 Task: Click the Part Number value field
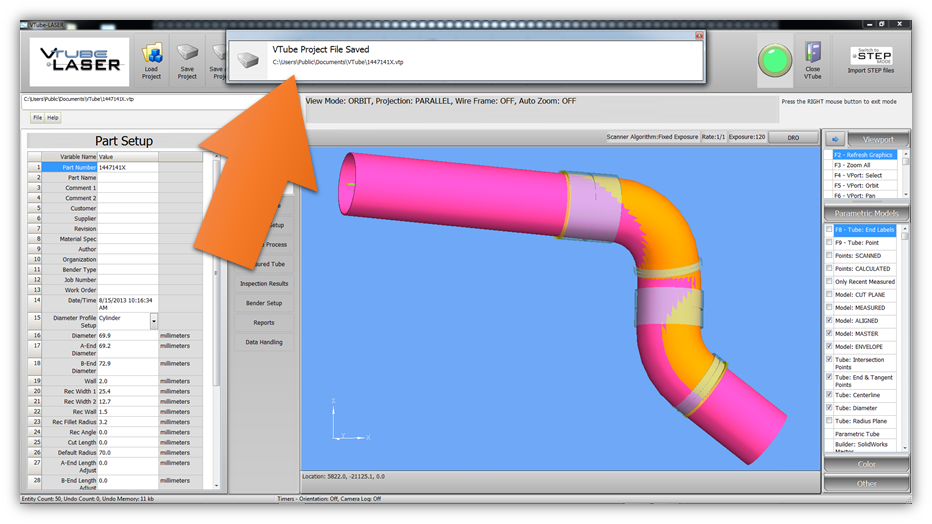click(x=127, y=167)
